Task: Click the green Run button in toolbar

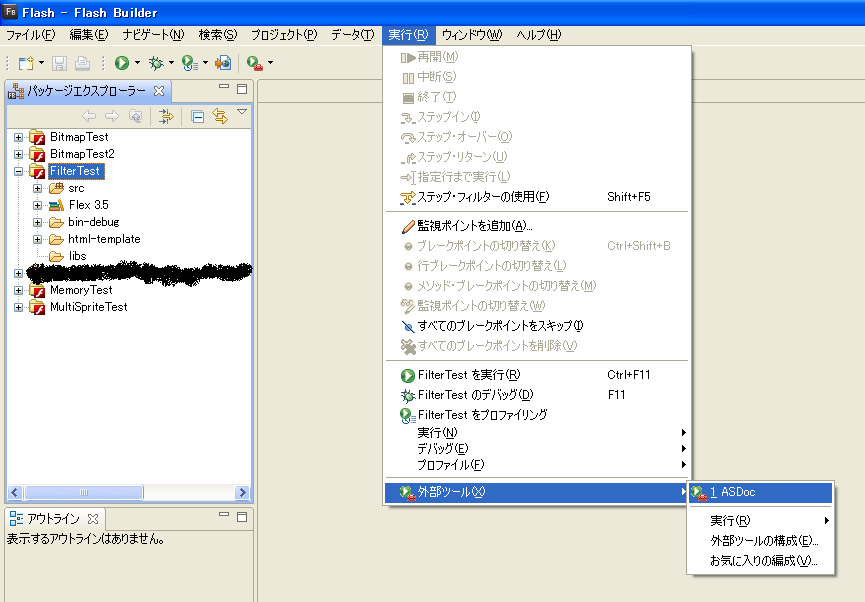Action: click(x=120, y=63)
